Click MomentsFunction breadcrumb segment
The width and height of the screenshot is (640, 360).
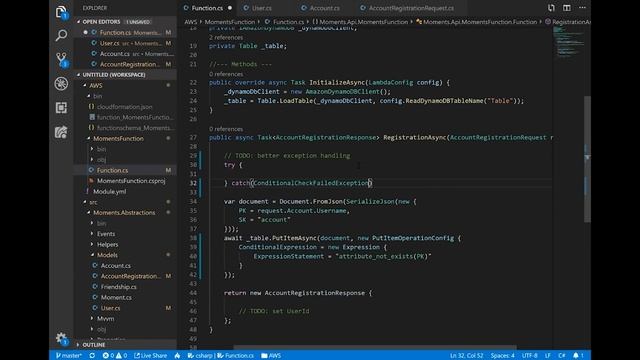(229, 22)
